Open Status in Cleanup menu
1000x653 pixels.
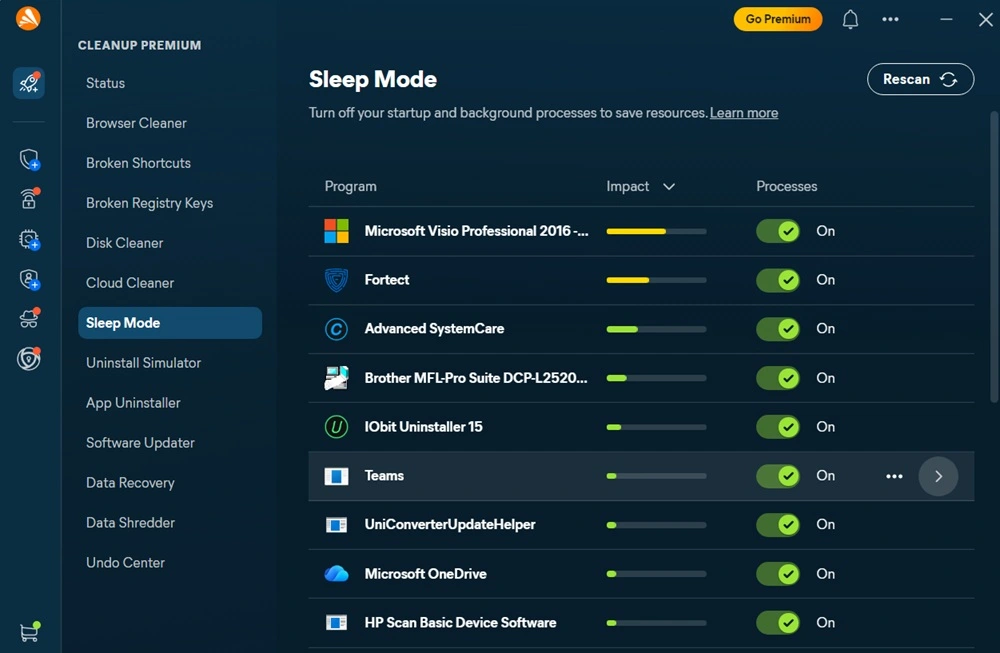coord(105,83)
